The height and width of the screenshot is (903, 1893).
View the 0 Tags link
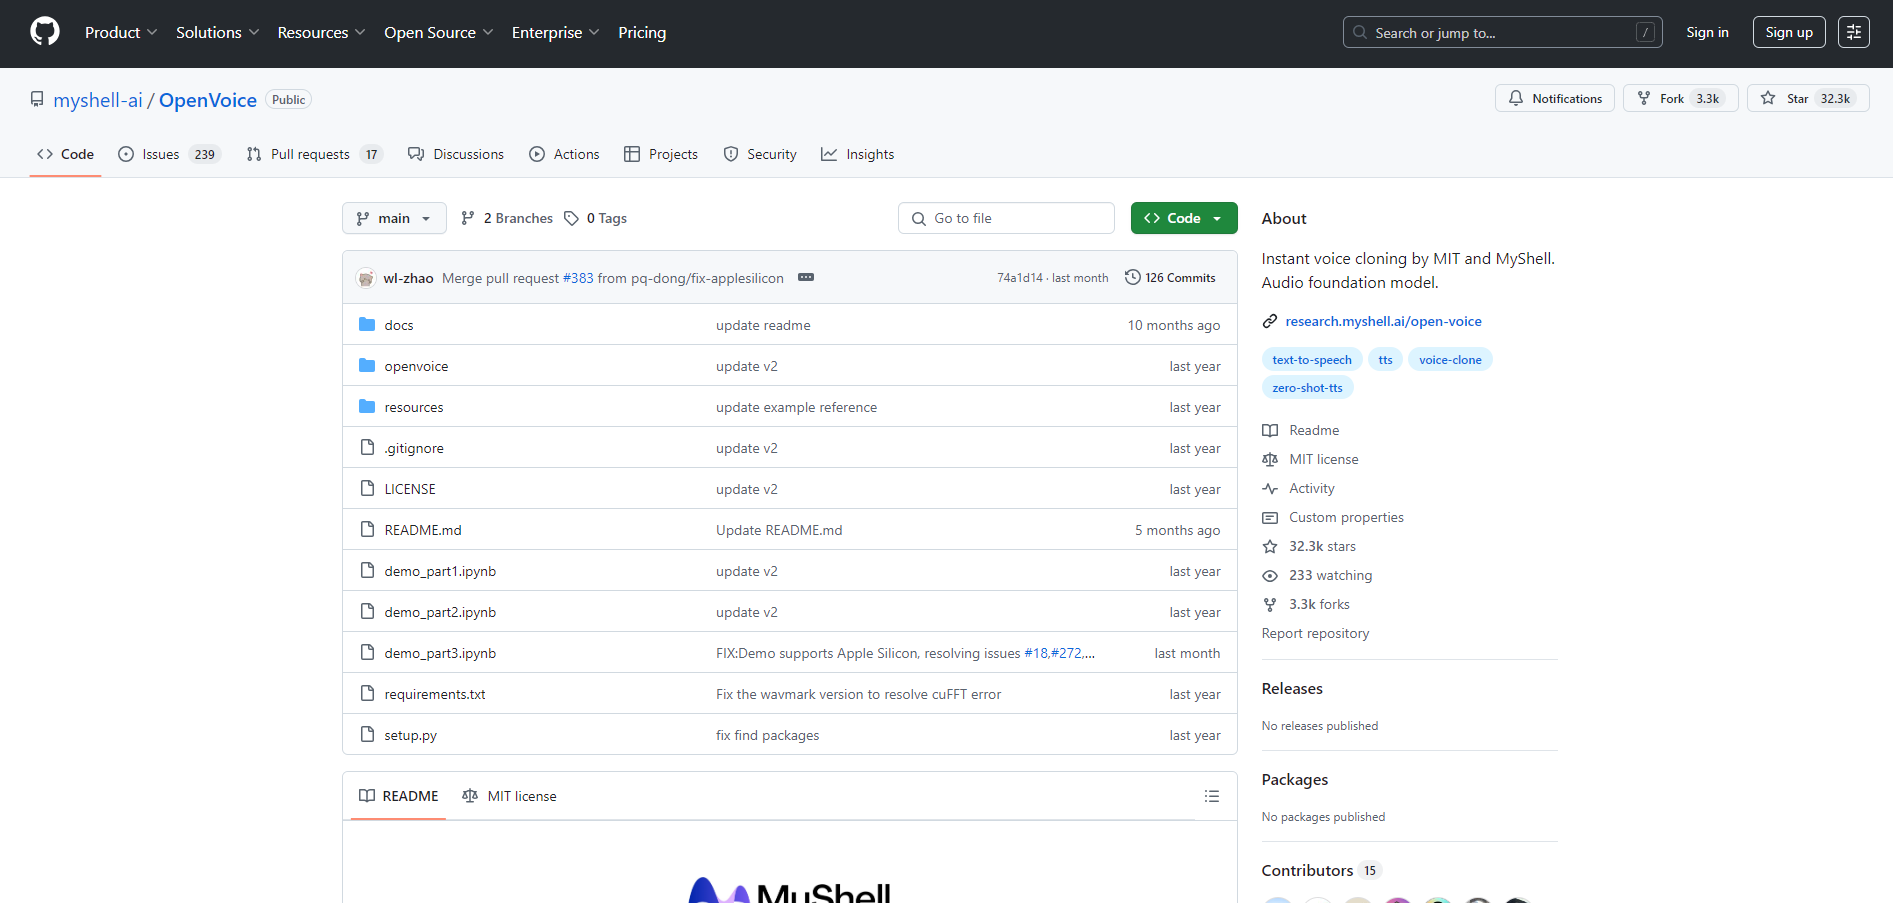click(596, 218)
